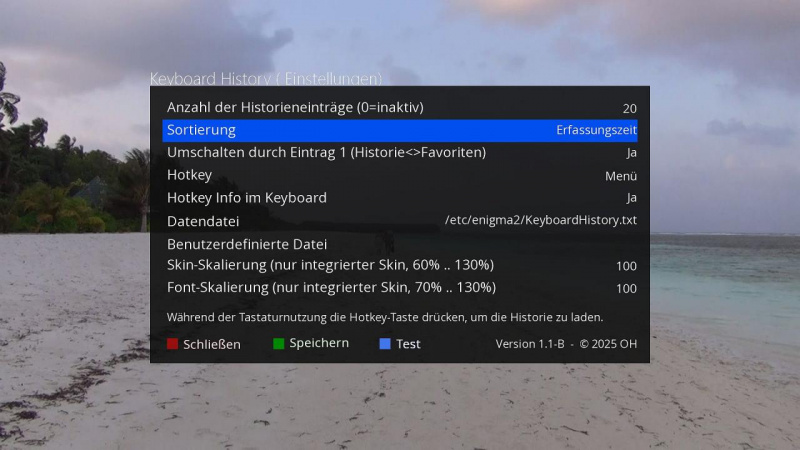Screen dimensions: 800x450
Task: Edit the Skin-Skalierung value 100
Action: pos(627,266)
